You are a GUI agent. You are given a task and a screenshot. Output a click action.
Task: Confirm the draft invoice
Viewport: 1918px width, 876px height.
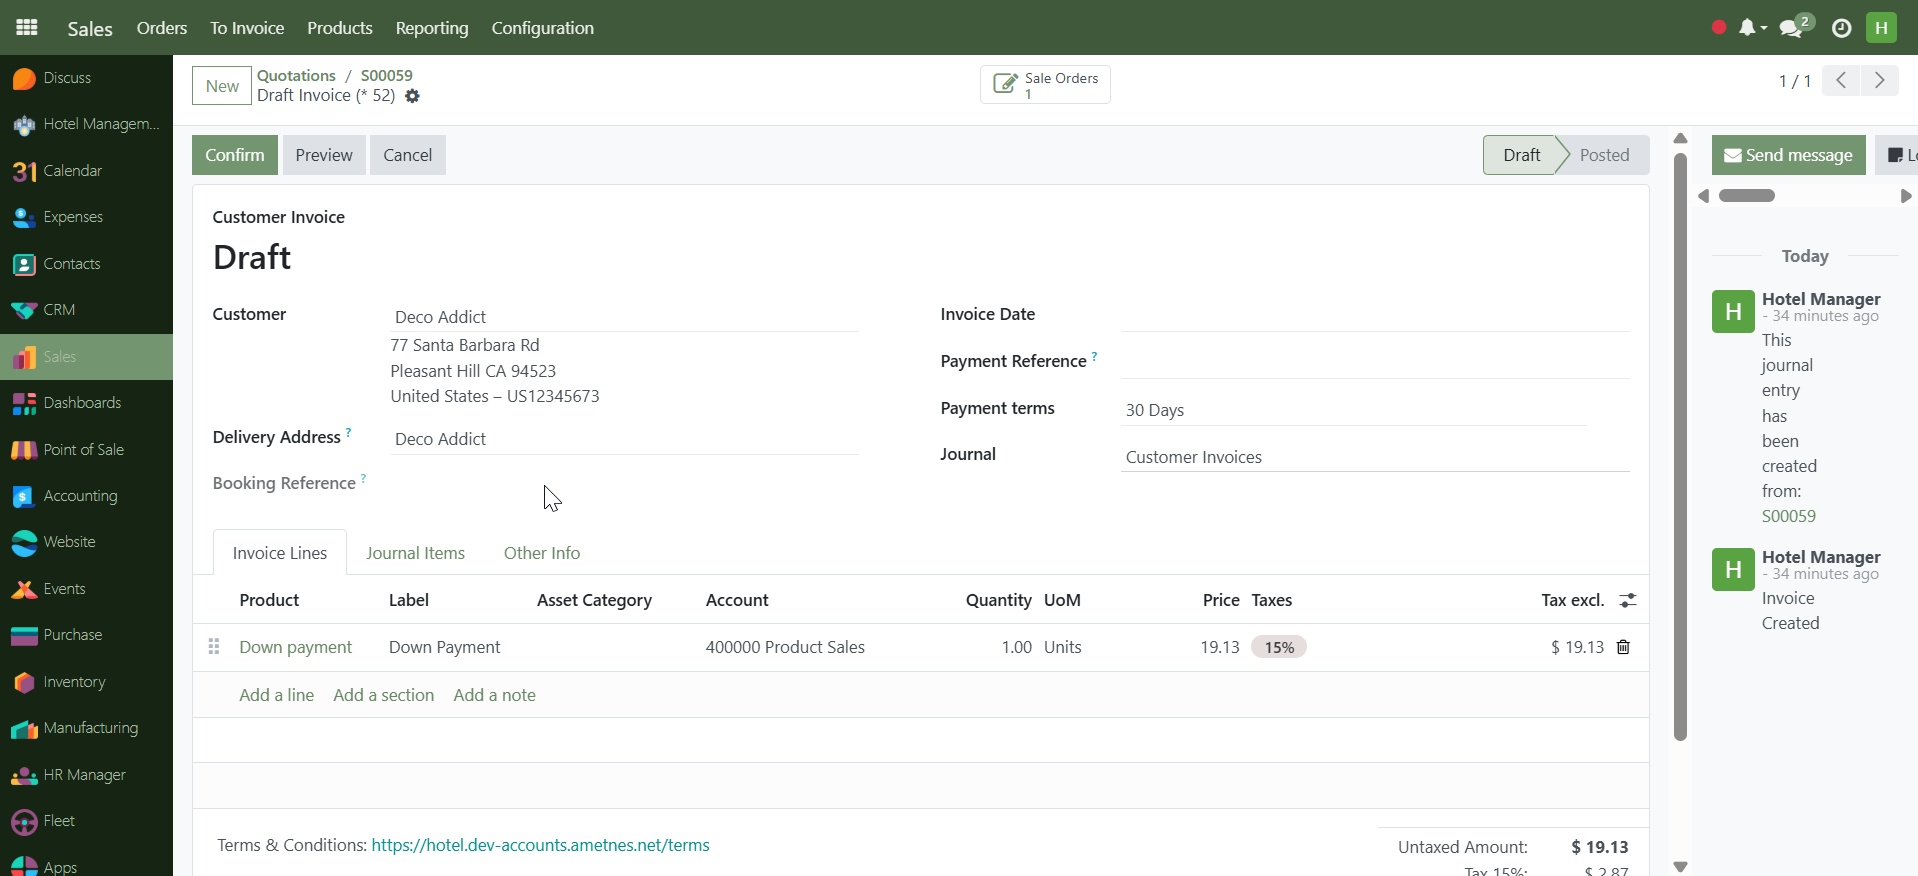point(234,155)
